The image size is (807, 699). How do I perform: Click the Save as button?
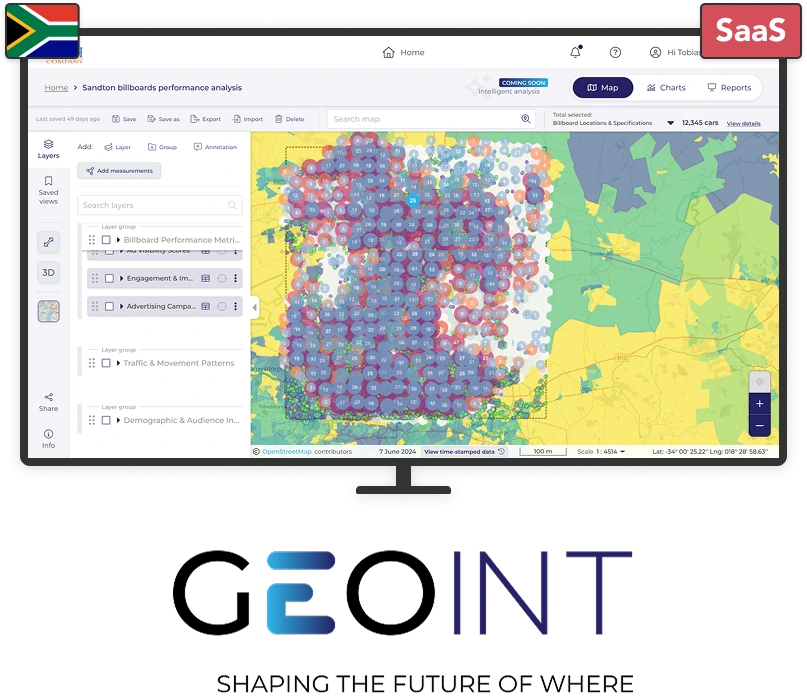(163, 119)
